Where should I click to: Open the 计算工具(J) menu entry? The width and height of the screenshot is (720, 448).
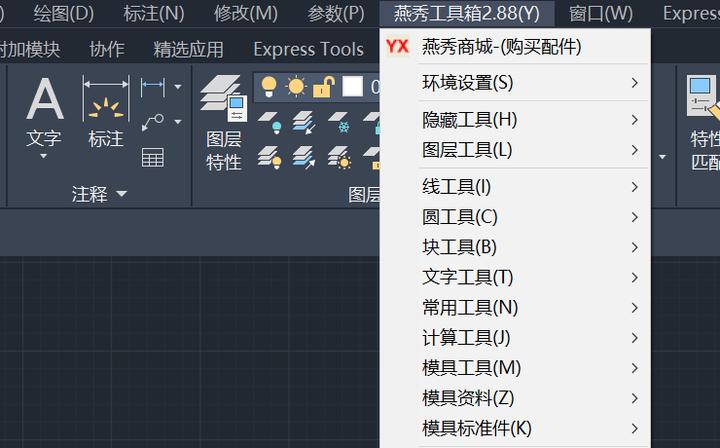(515, 338)
